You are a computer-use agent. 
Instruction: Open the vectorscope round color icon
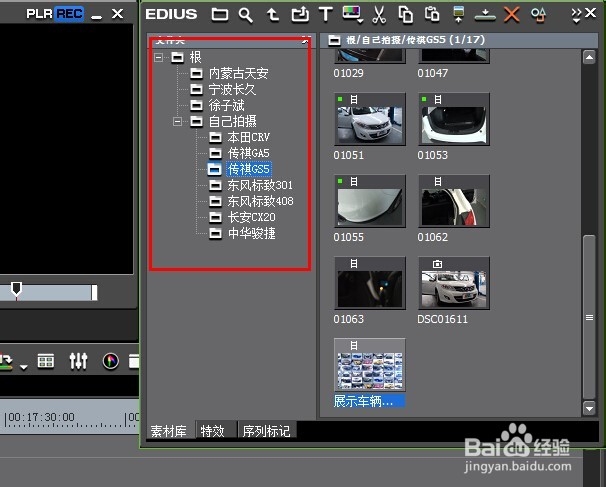(x=111, y=361)
